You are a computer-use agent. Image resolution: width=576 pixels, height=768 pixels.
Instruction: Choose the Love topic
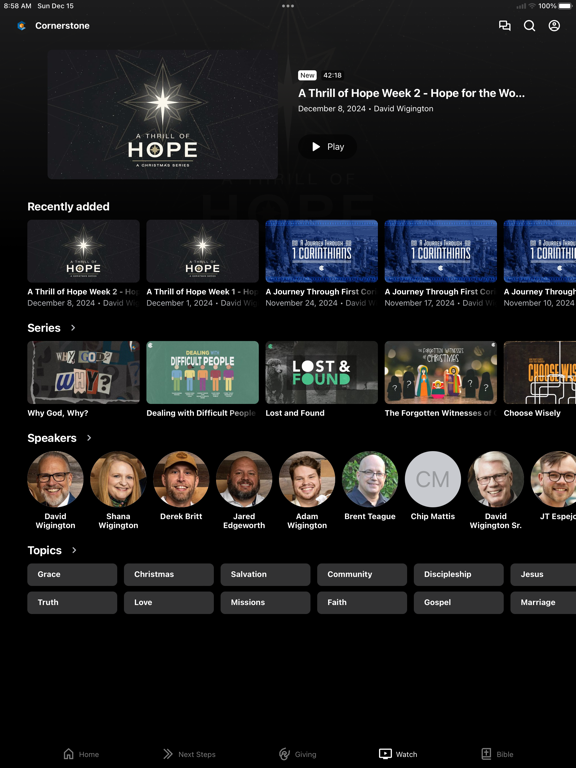point(168,602)
